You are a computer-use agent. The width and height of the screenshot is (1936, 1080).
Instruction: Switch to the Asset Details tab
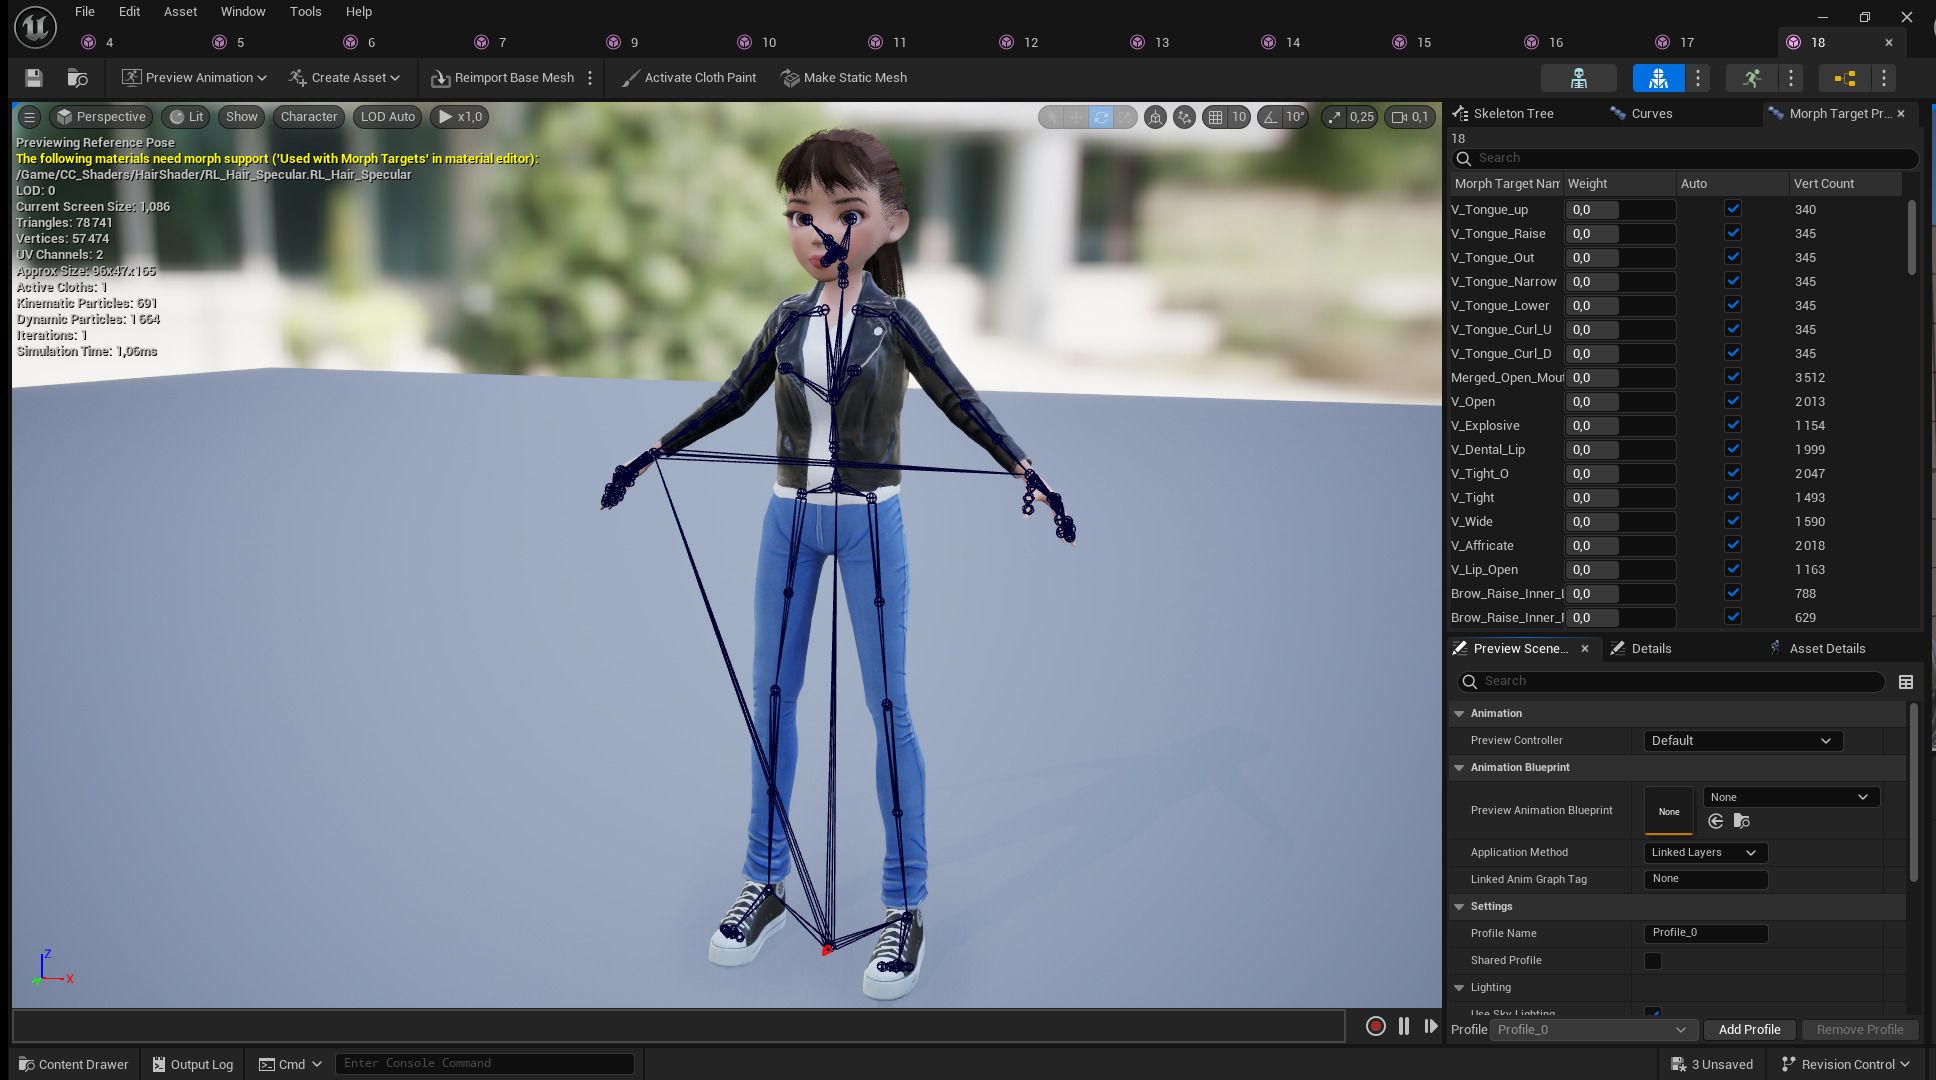(1827, 649)
